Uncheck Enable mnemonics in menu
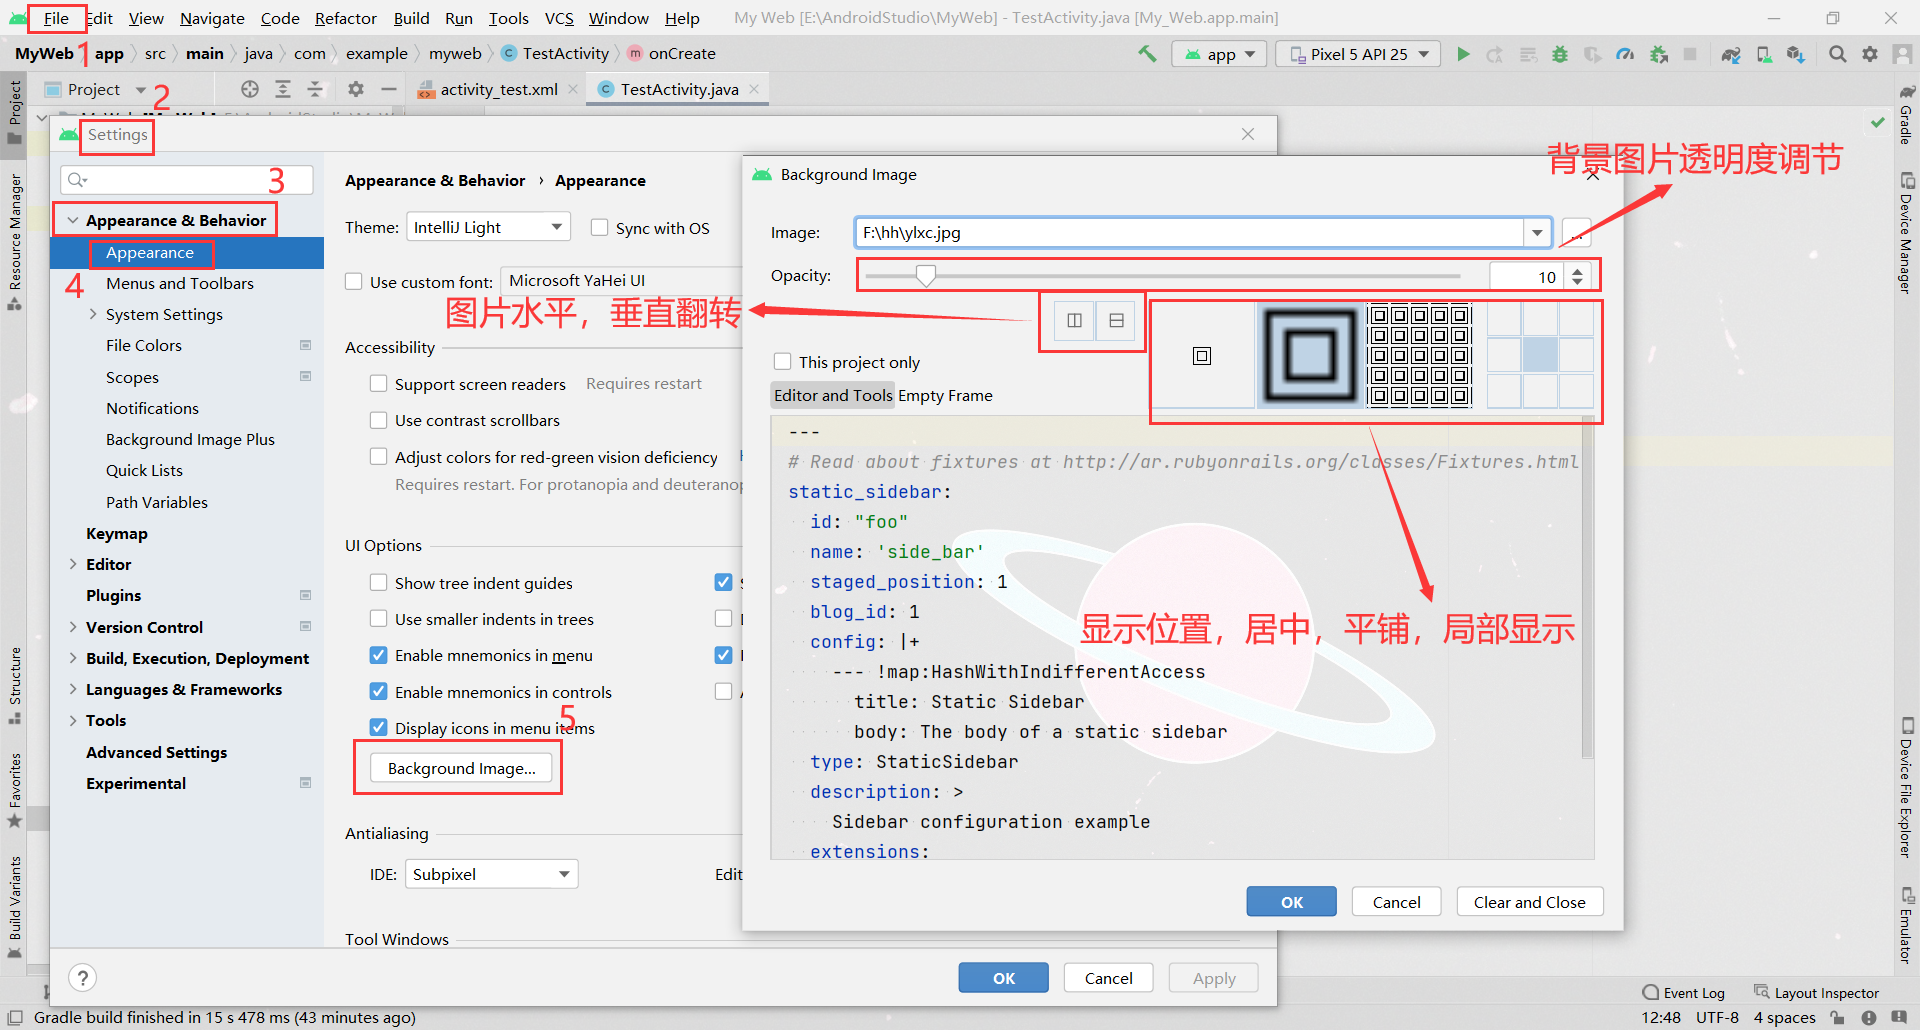 tap(379, 655)
